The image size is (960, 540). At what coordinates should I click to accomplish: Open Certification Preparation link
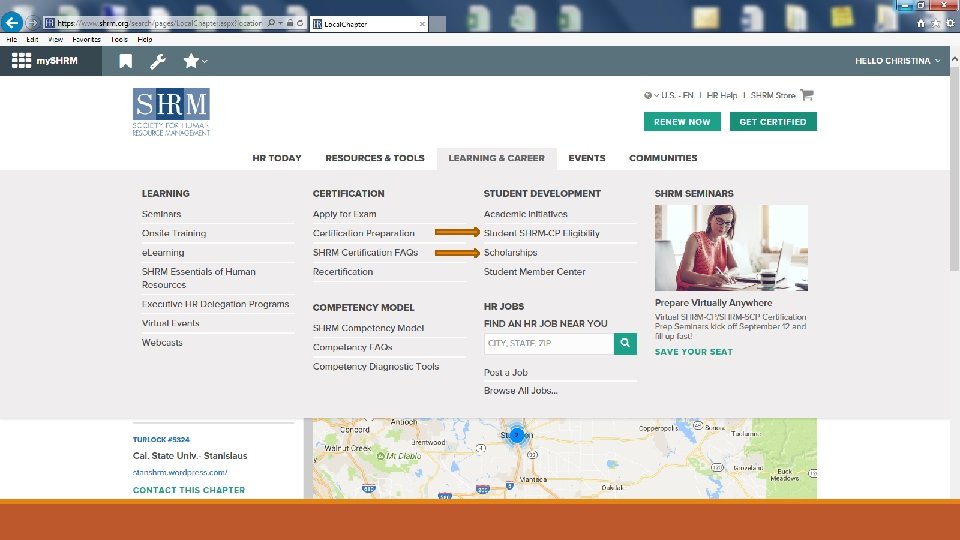[364, 233]
